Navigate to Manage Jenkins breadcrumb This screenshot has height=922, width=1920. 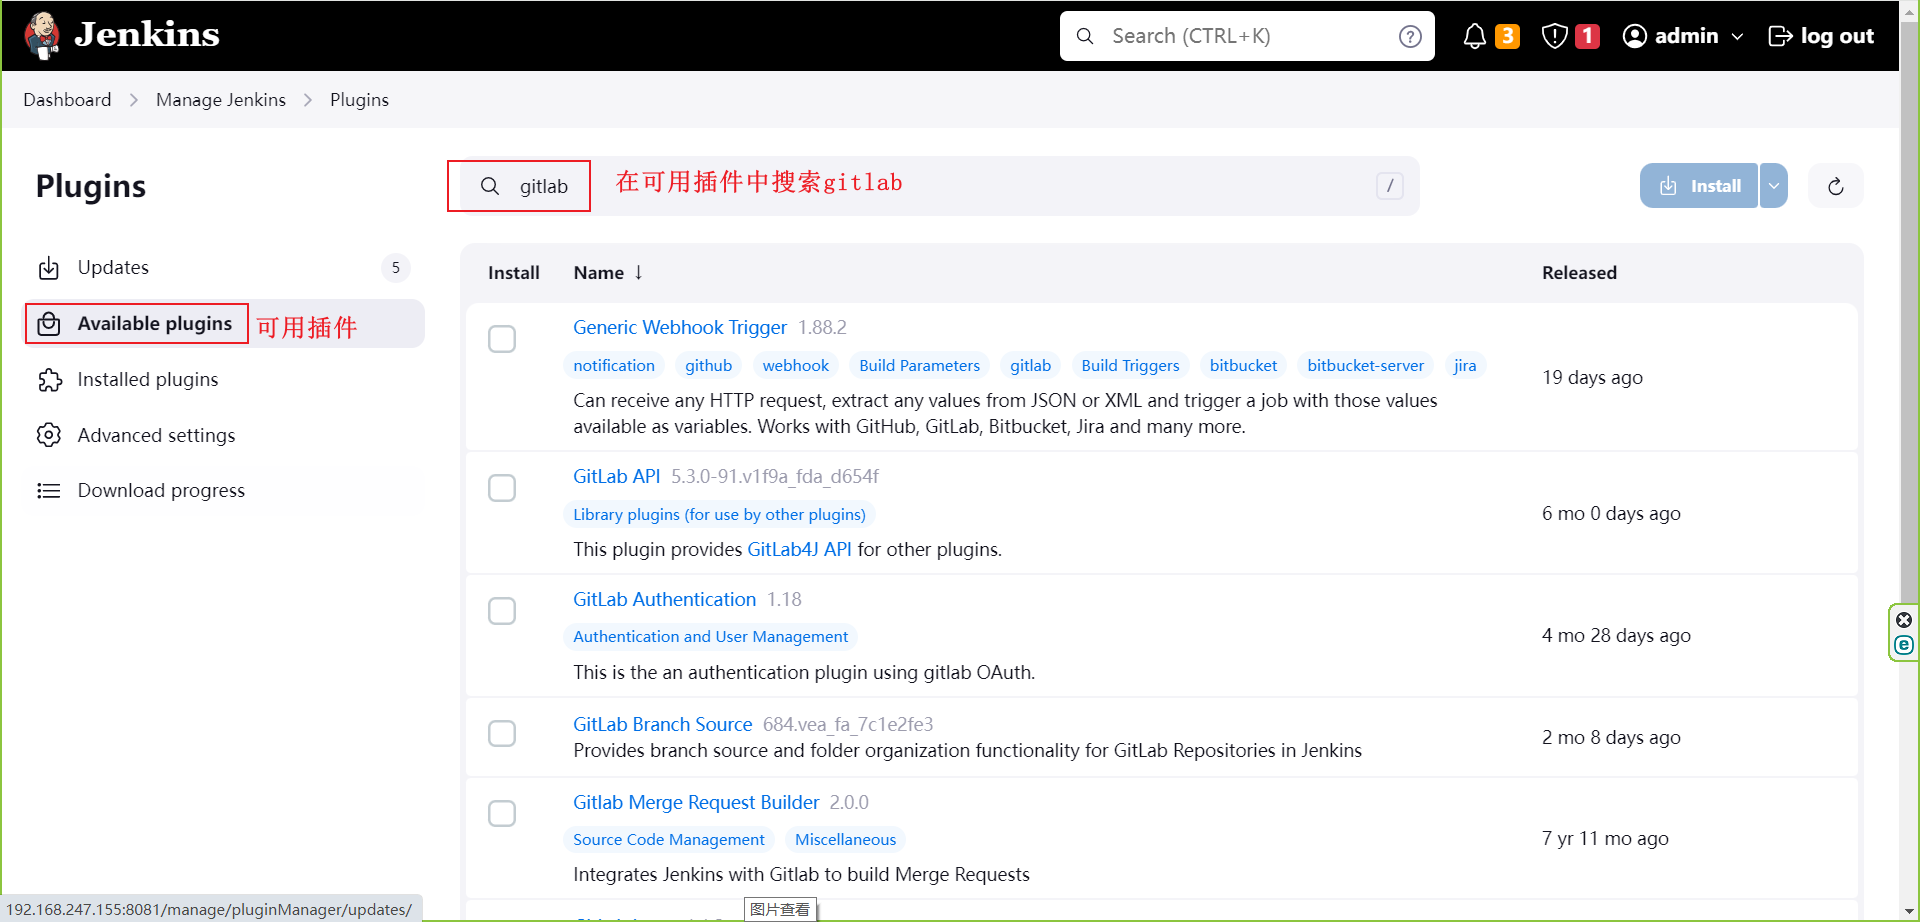click(221, 99)
